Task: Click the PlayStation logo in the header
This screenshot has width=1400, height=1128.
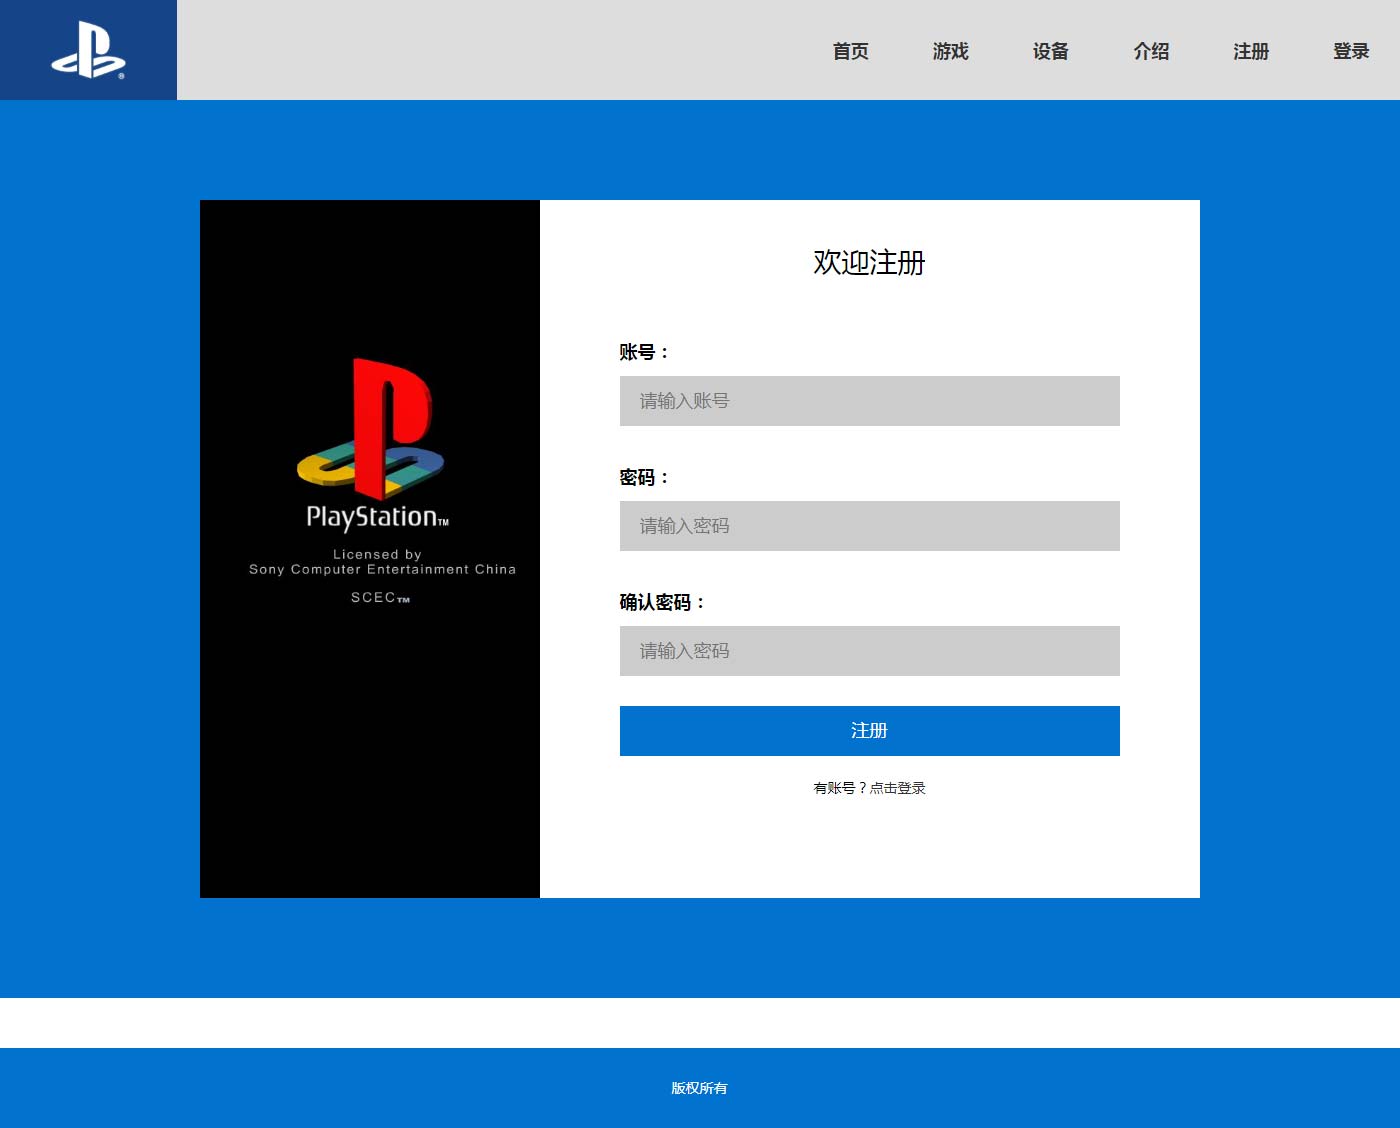Action: [88, 50]
